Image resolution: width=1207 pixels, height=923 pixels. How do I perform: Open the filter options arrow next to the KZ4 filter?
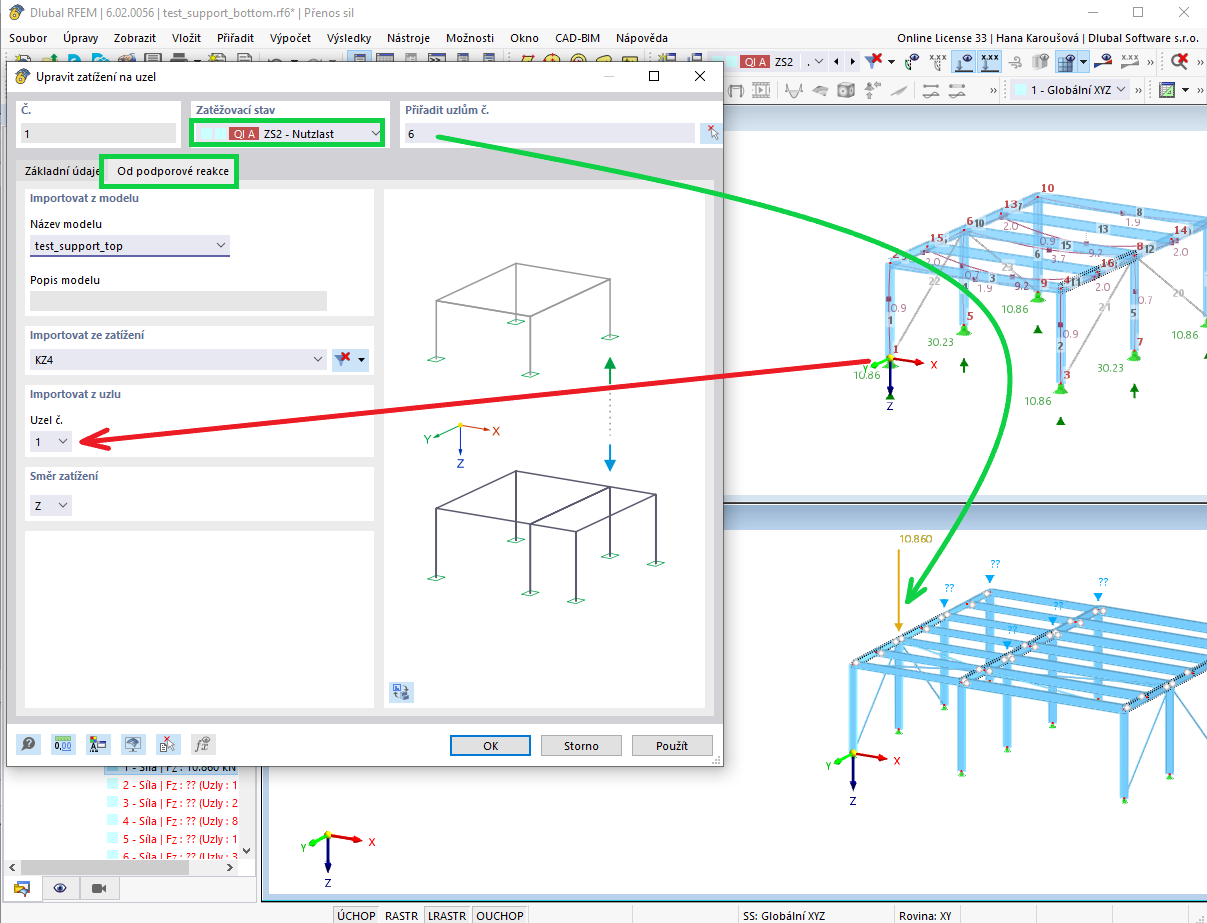tap(362, 359)
